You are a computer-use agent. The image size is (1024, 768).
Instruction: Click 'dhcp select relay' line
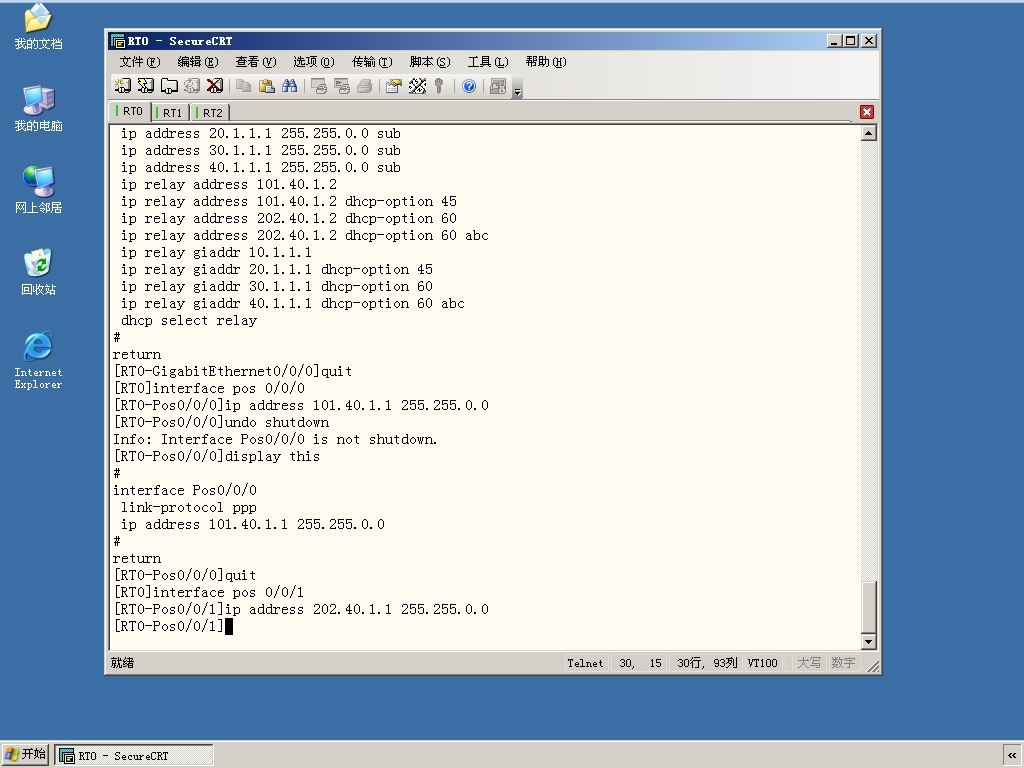[x=189, y=320]
